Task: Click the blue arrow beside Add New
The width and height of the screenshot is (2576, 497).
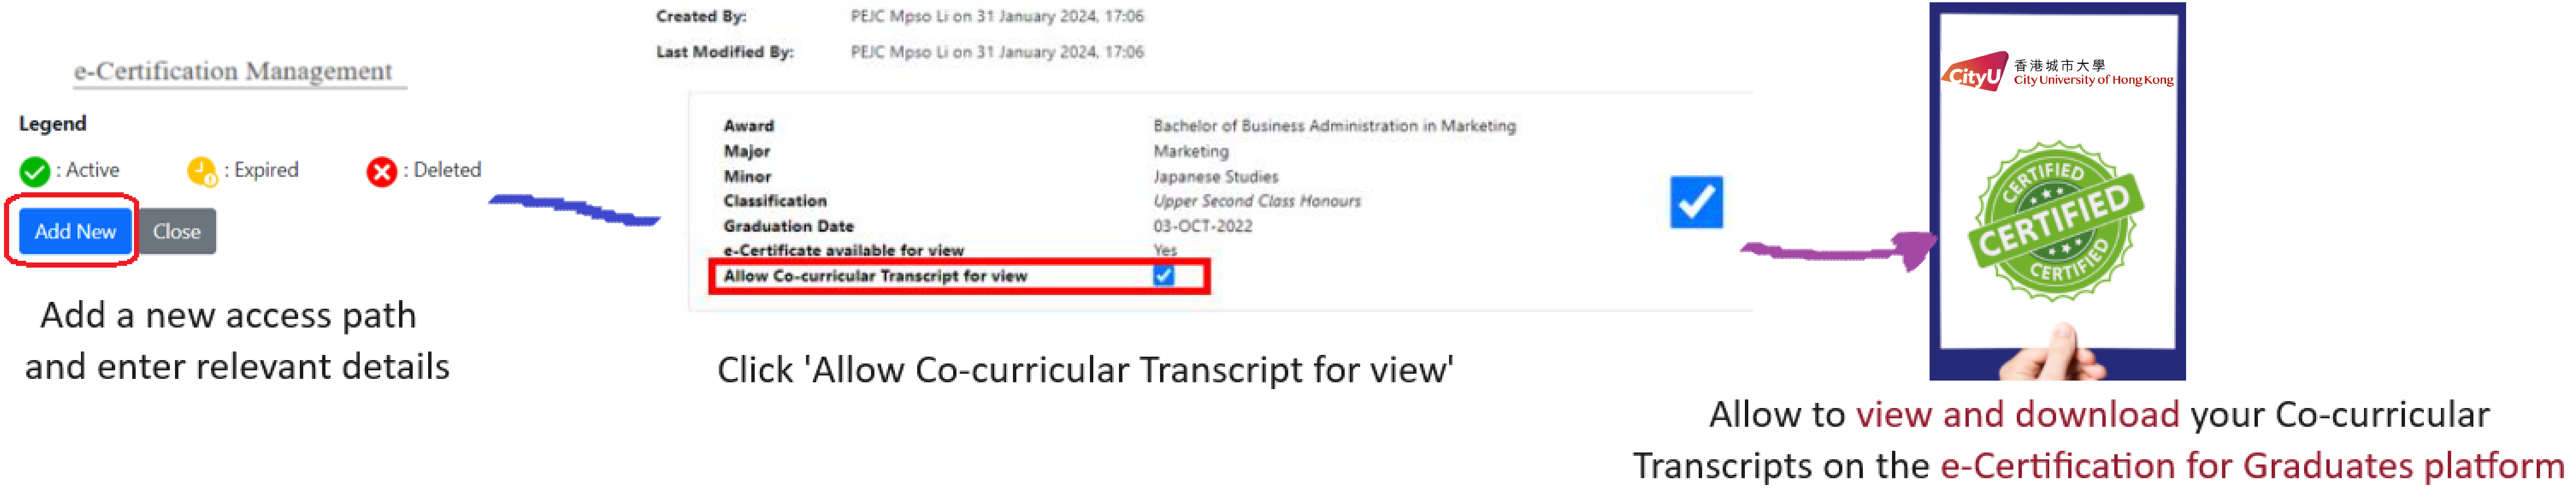Action: click(x=574, y=210)
